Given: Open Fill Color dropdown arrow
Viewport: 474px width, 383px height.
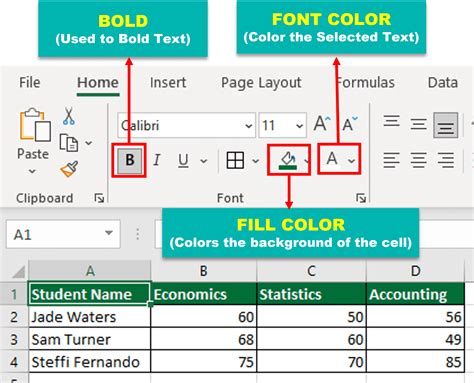Looking at the screenshot, I should tap(307, 161).
